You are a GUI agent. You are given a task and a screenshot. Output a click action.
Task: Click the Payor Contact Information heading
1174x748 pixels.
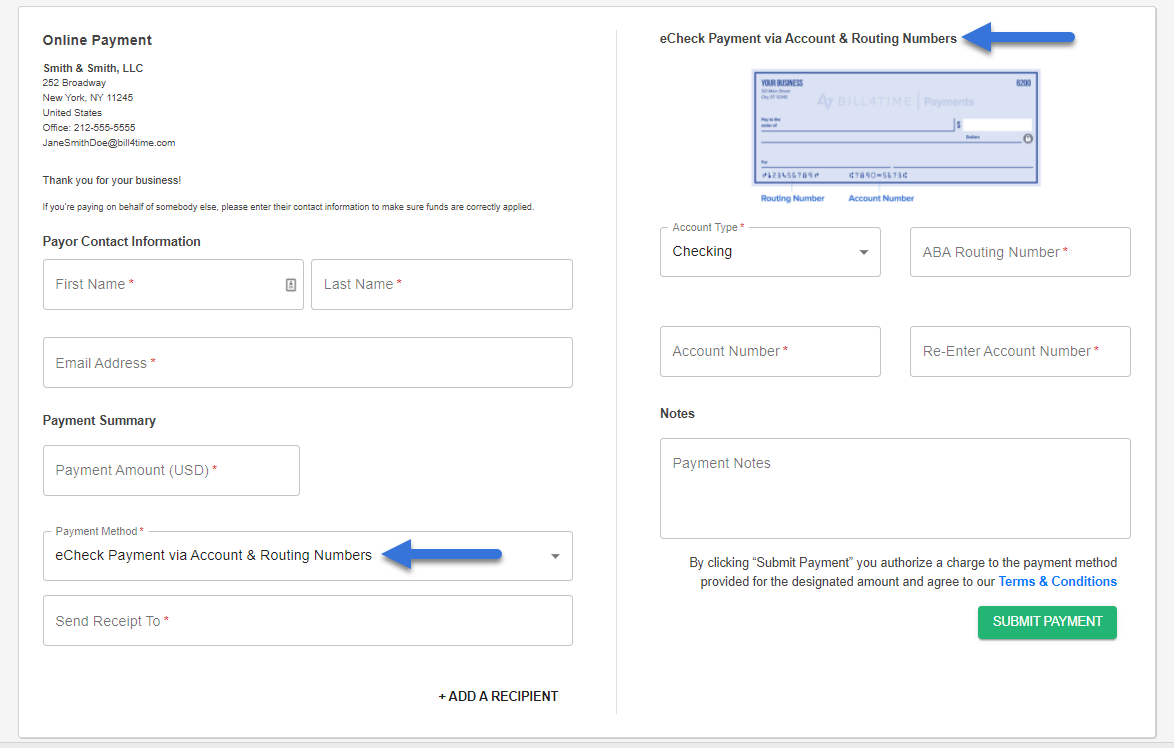pos(121,242)
